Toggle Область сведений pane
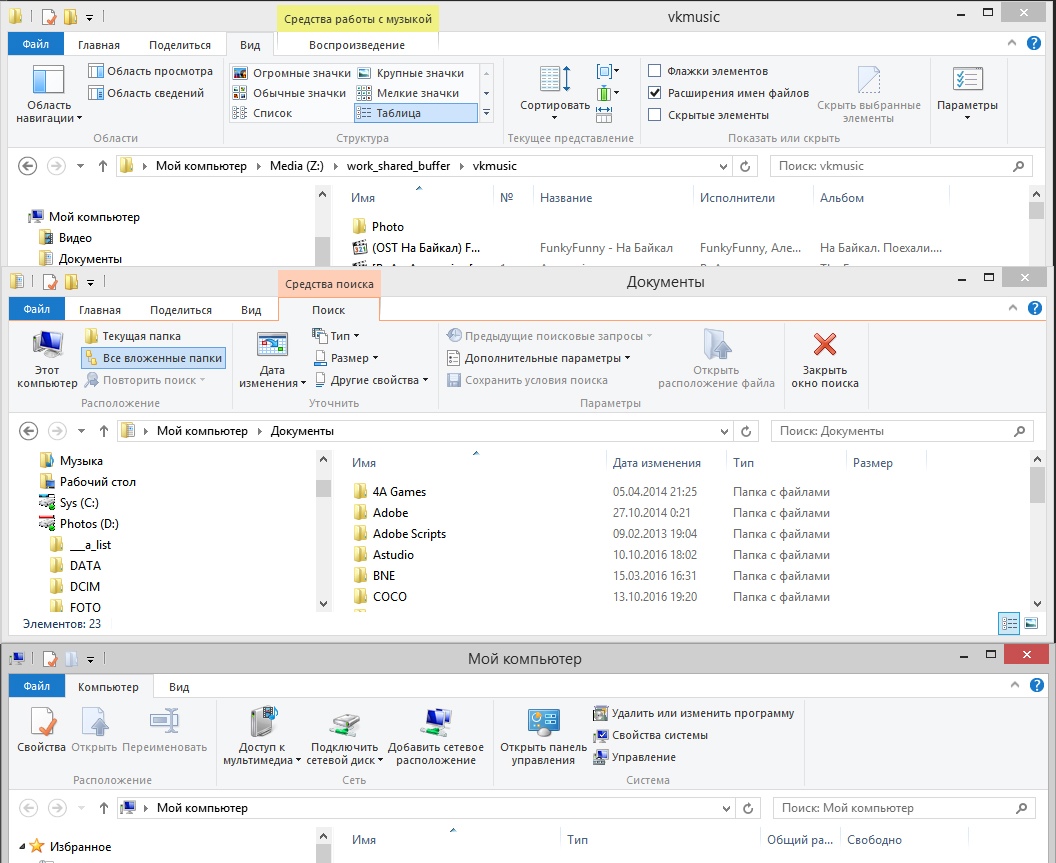This screenshot has height=863, width=1056. 146,93
